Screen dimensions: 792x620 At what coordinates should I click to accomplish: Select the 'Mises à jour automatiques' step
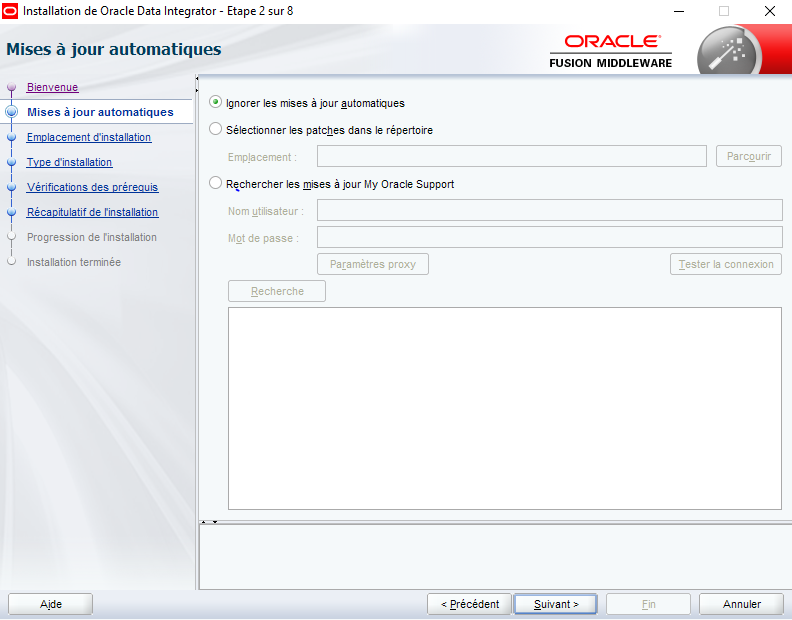pos(100,112)
